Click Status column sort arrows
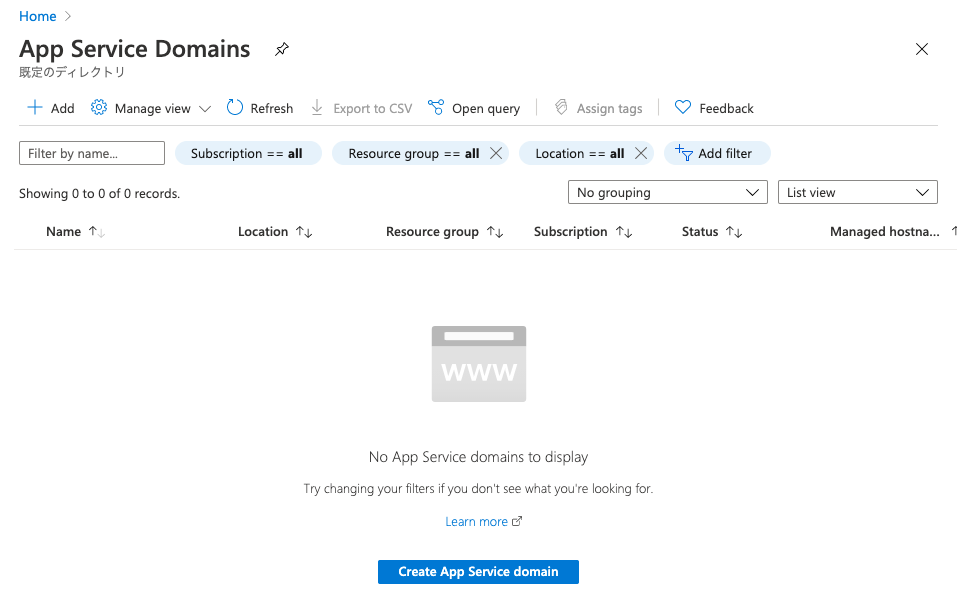 [x=734, y=232]
